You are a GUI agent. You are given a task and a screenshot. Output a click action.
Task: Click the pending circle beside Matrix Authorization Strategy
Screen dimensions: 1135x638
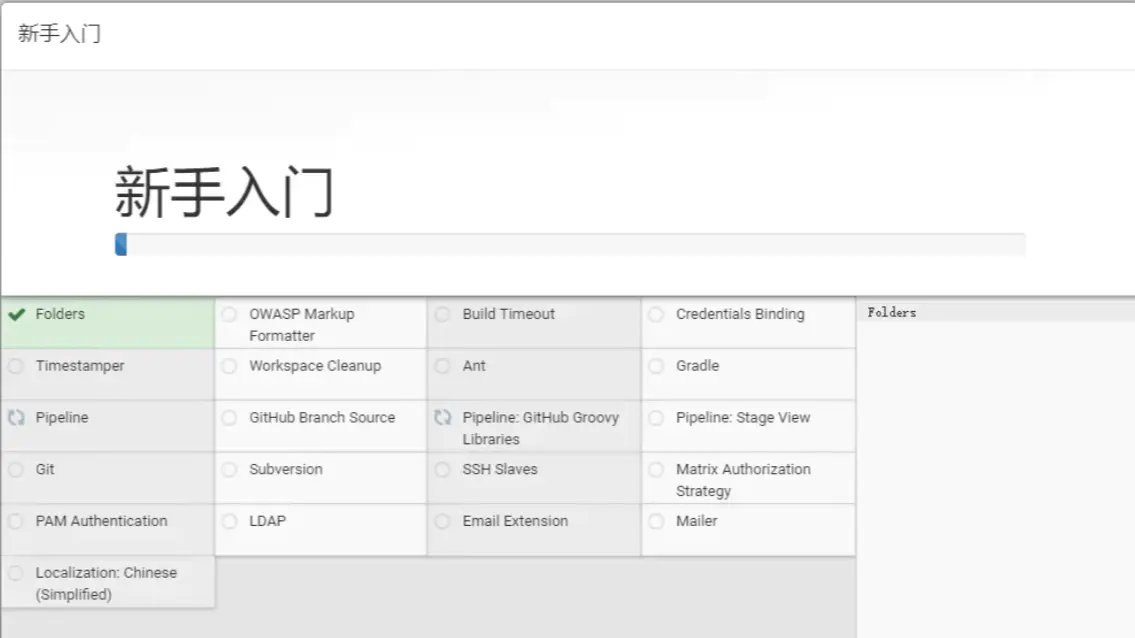click(x=656, y=470)
